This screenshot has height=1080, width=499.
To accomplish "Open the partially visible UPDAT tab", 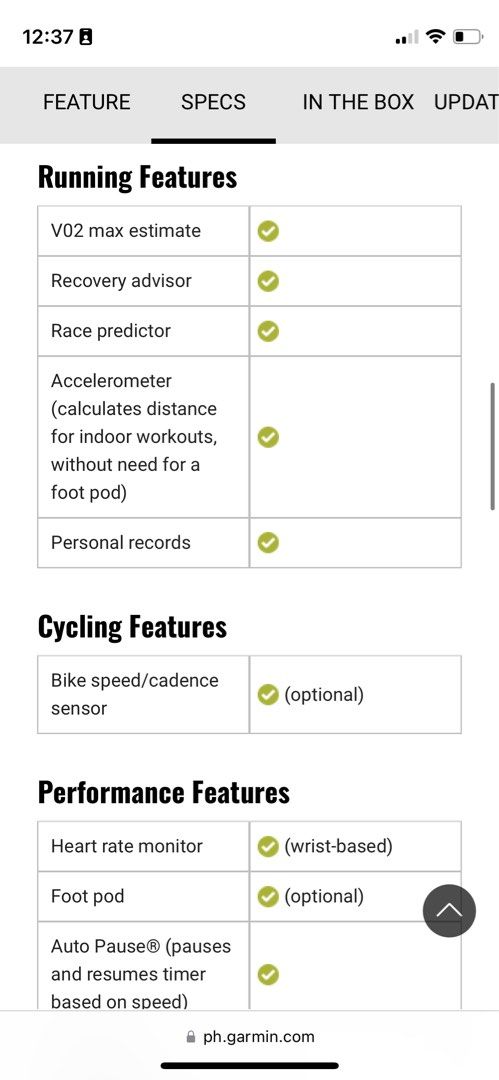I will [466, 103].
